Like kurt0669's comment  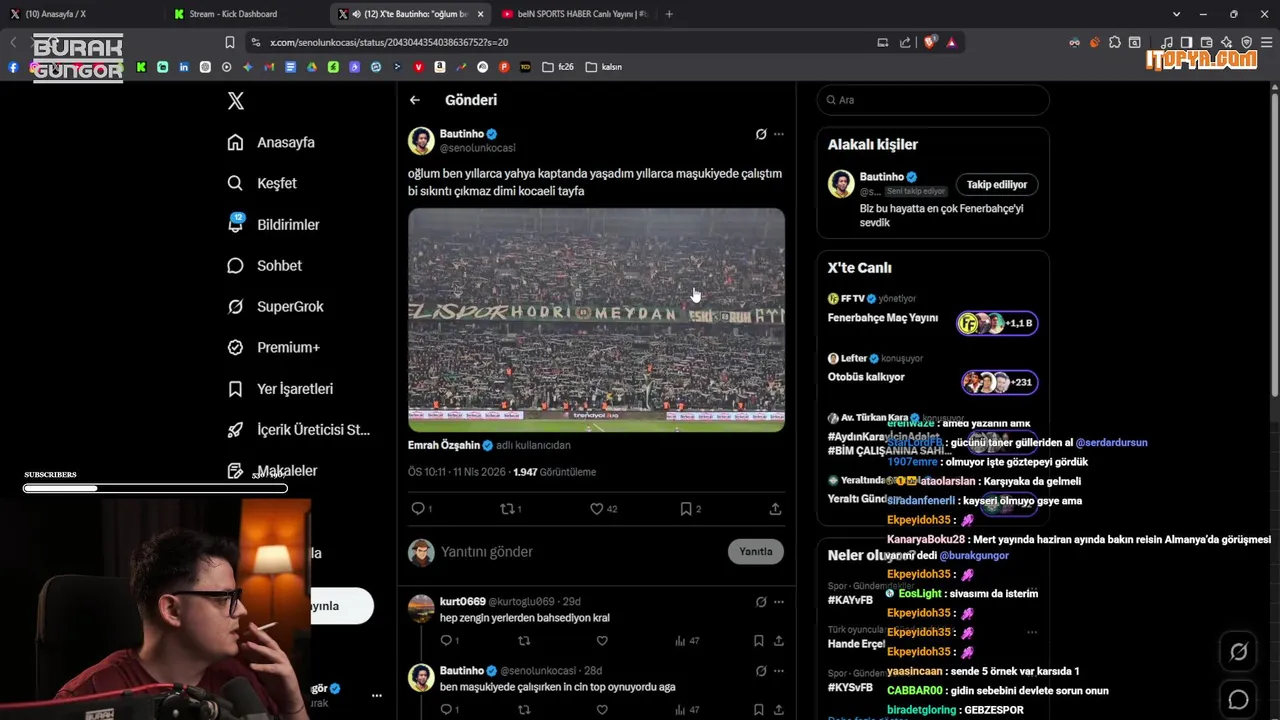point(602,641)
